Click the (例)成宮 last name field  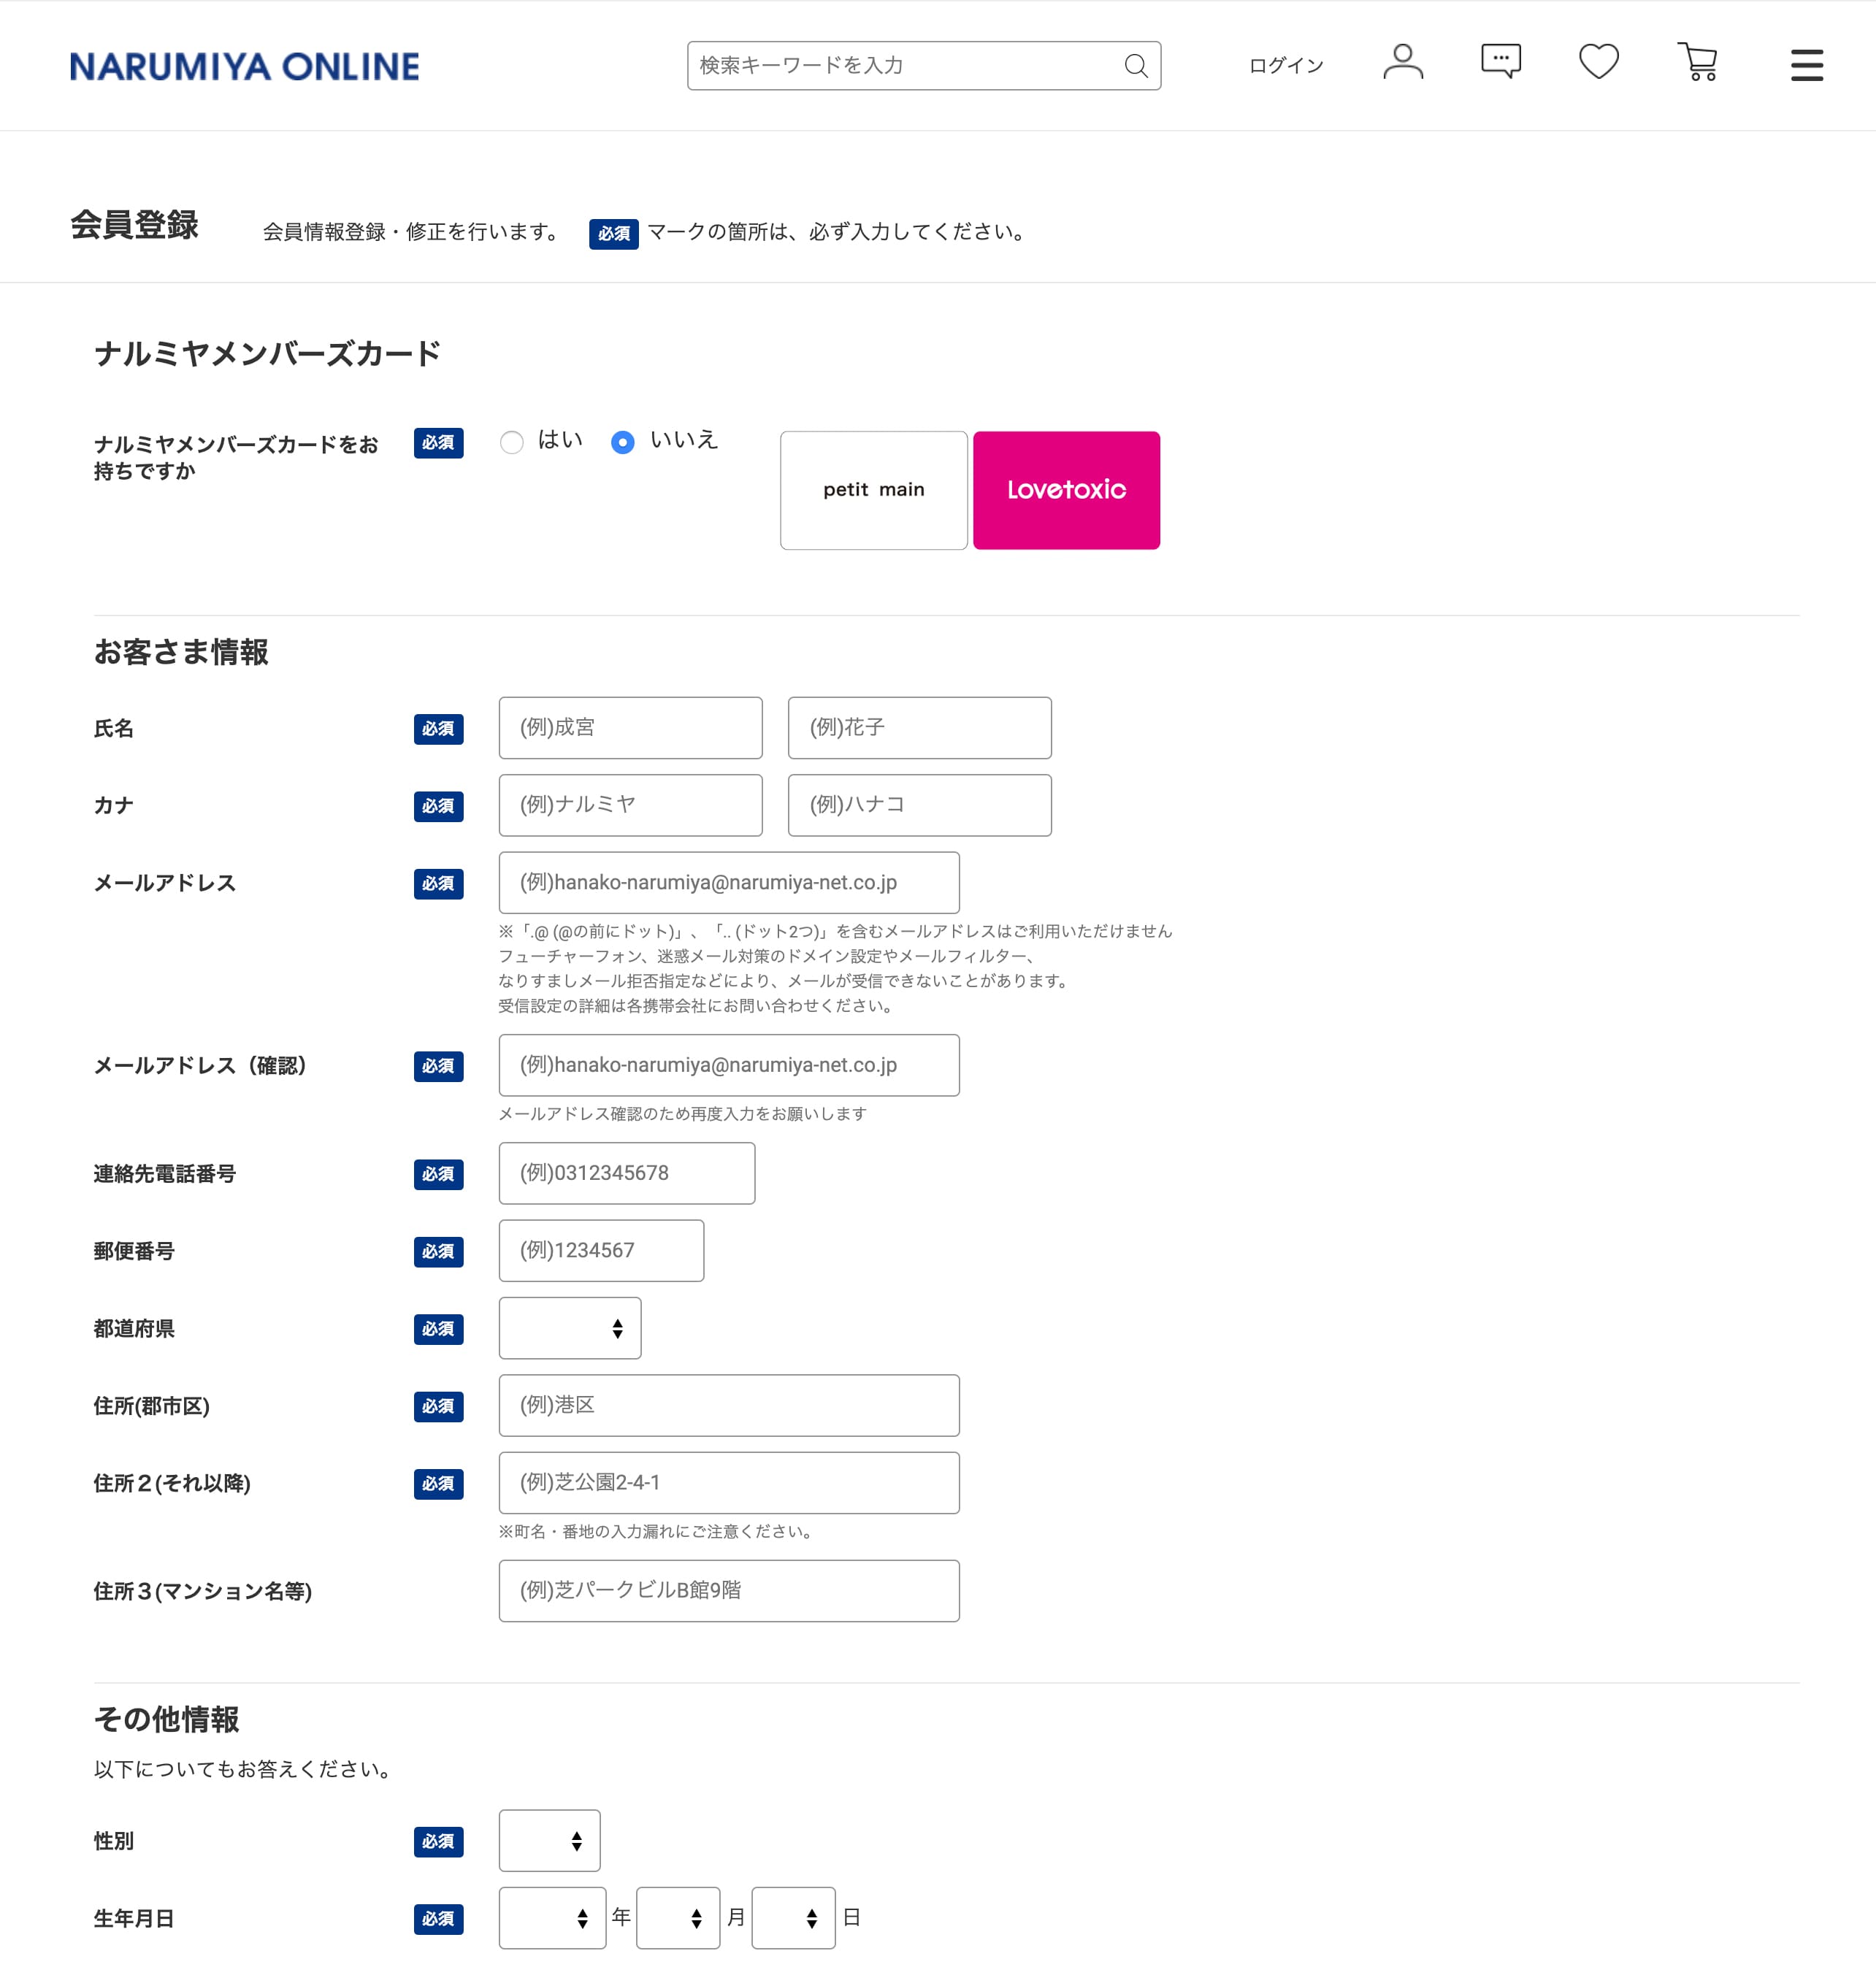(630, 728)
